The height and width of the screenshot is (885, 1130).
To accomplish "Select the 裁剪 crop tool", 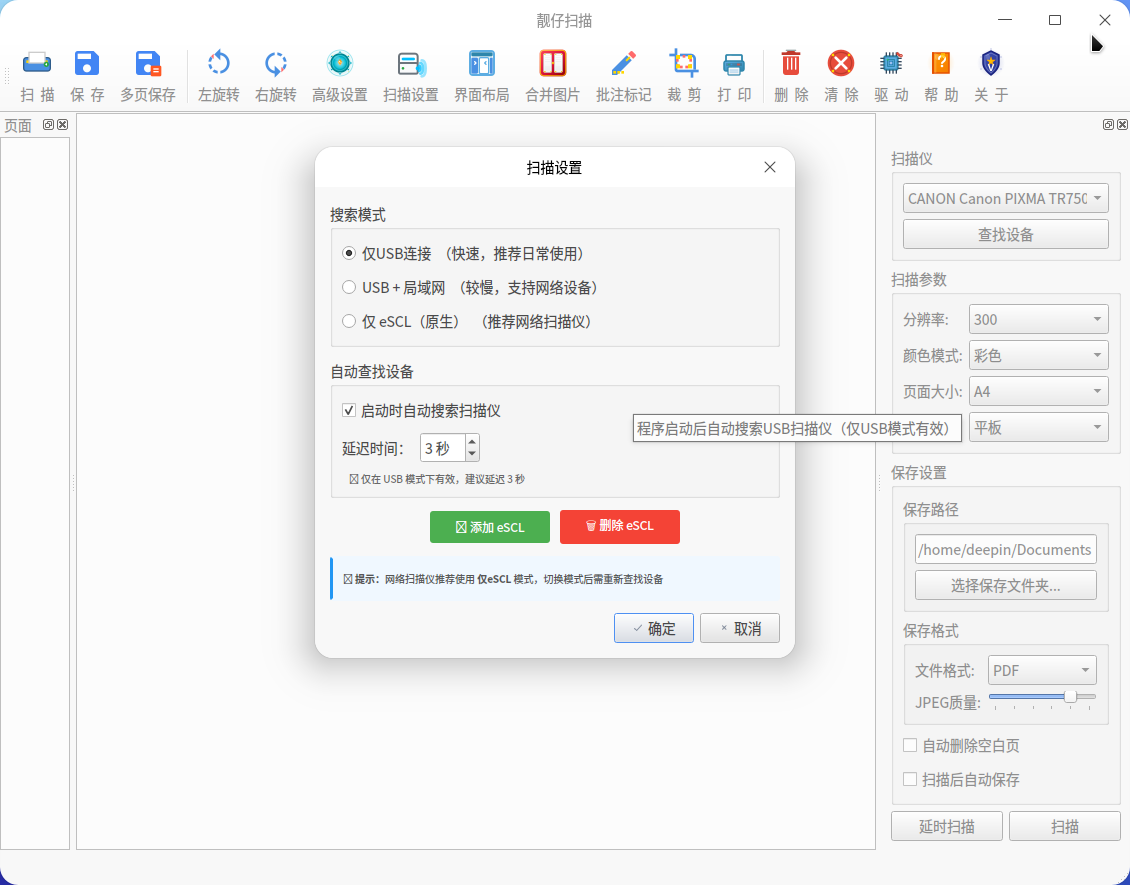I will [x=684, y=63].
